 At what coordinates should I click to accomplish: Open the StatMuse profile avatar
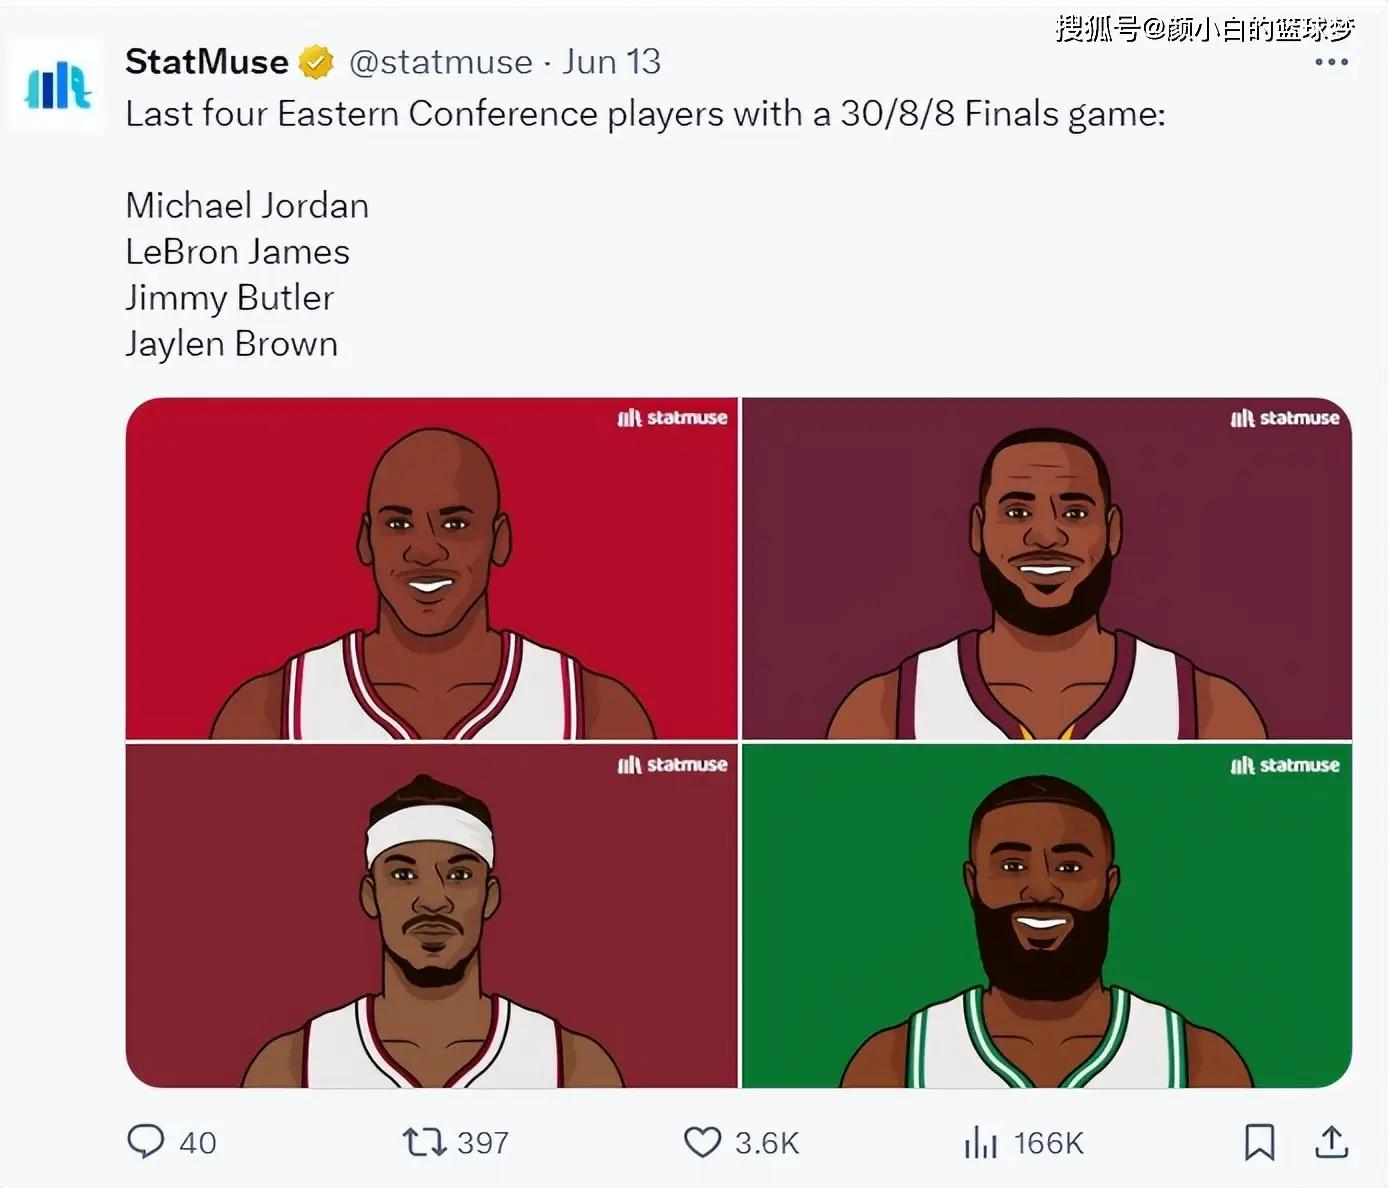(x=57, y=85)
